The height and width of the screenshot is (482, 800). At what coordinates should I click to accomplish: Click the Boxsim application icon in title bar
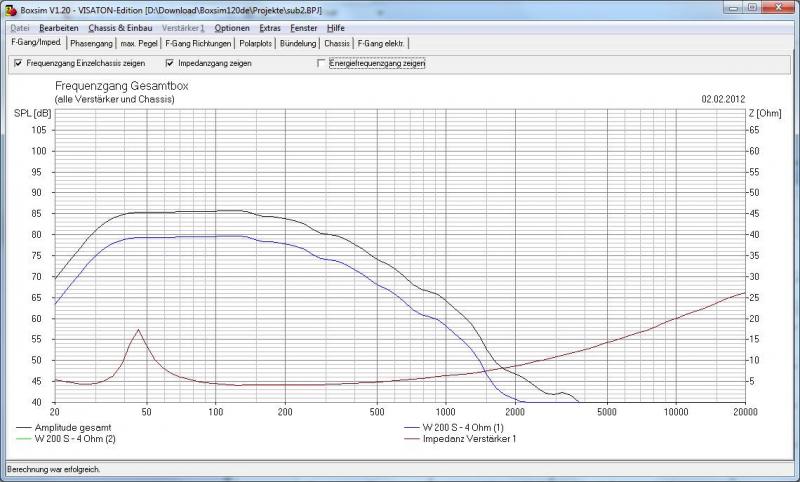point(10,10)
